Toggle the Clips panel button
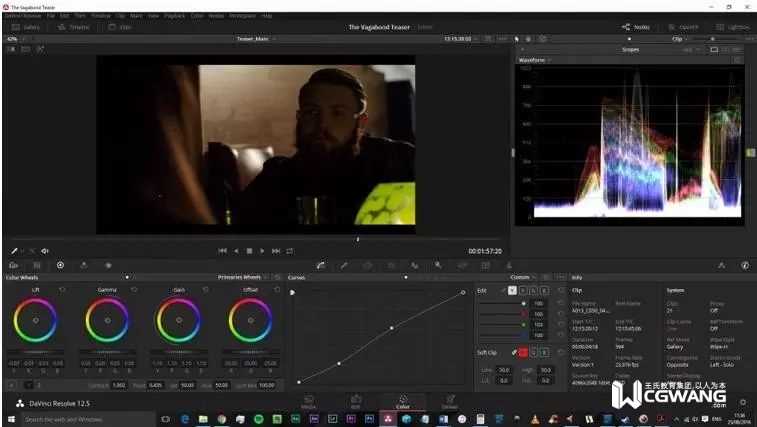The height and width of the screenshot is (427, 757). [x=120, y=27]
